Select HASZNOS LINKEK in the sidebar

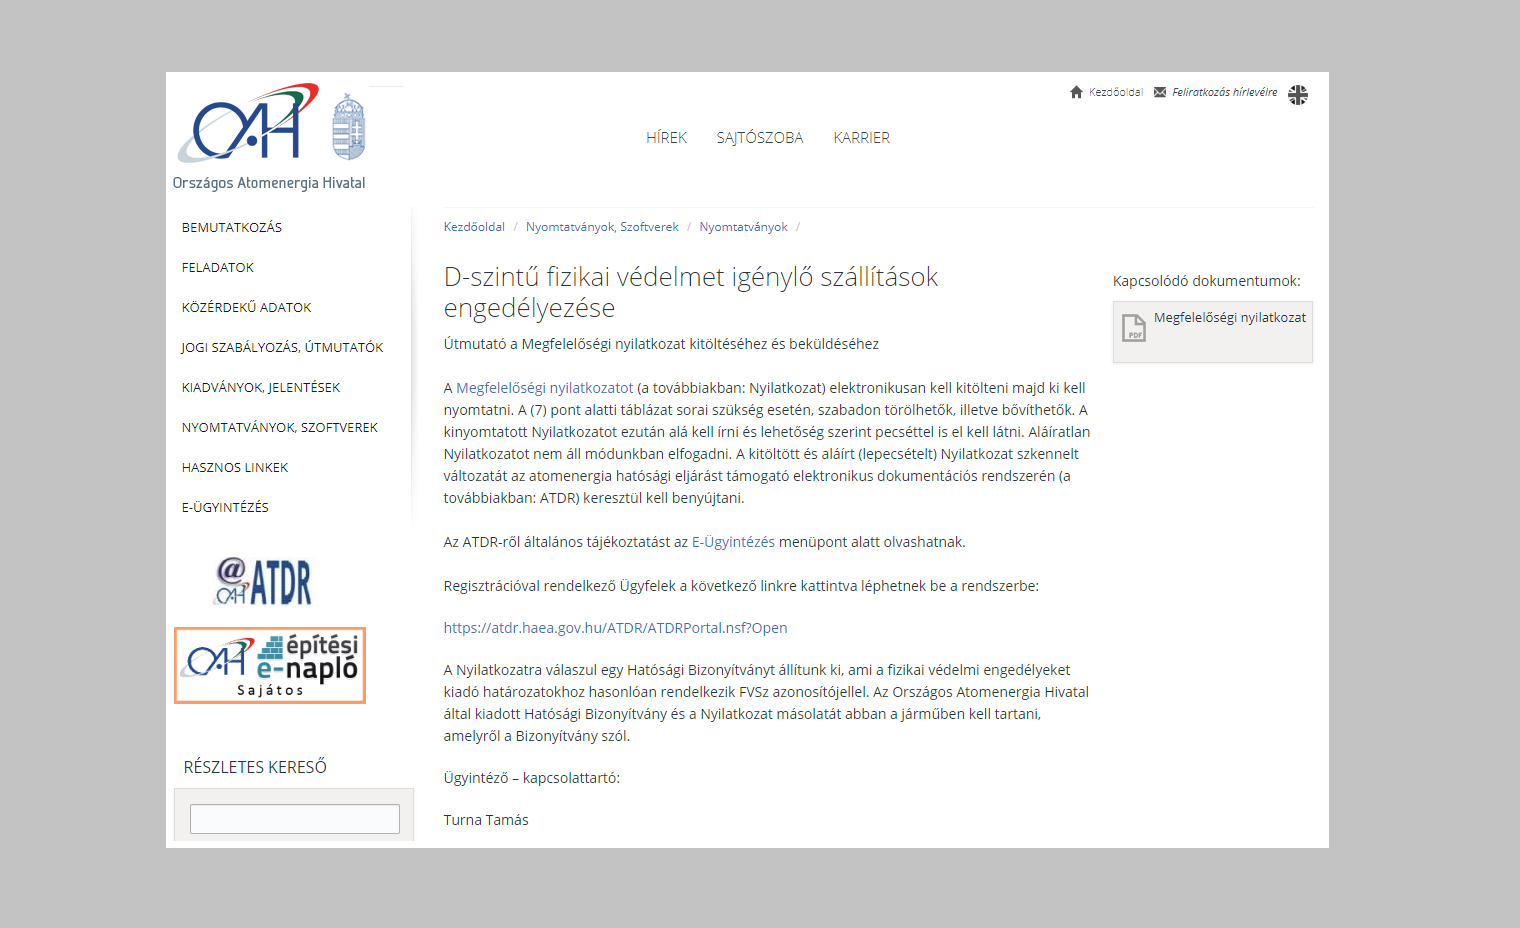[x=235, y=468]
